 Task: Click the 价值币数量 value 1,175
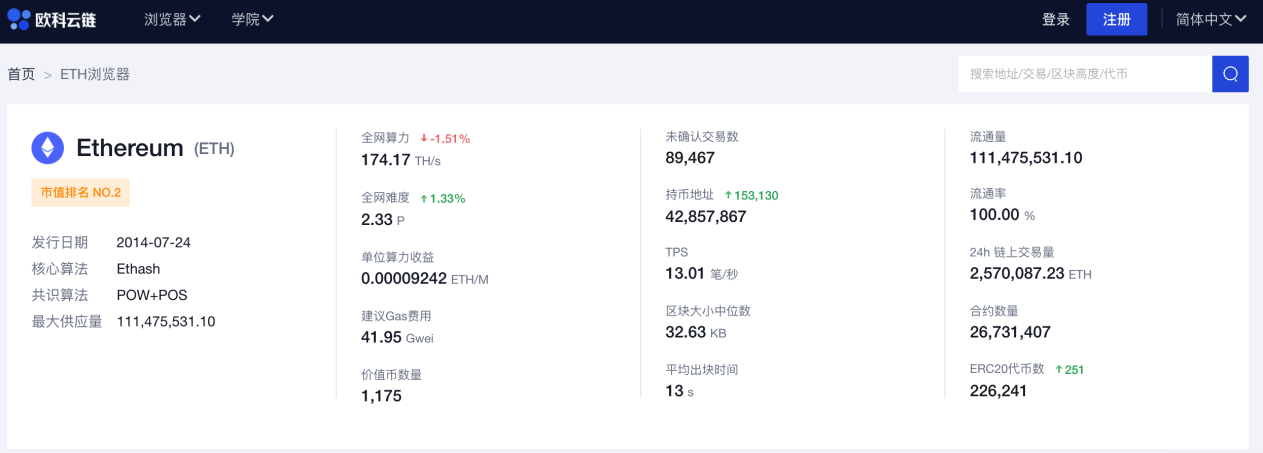[381, 396]
